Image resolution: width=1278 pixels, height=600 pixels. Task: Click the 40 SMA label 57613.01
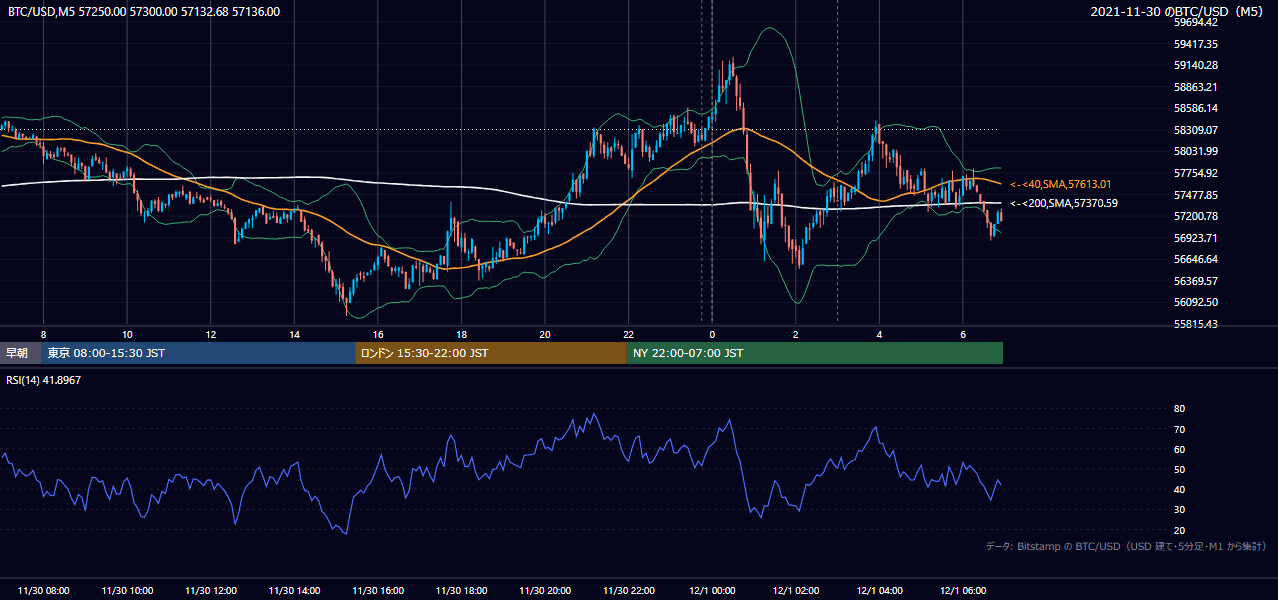pos(1063,184)
